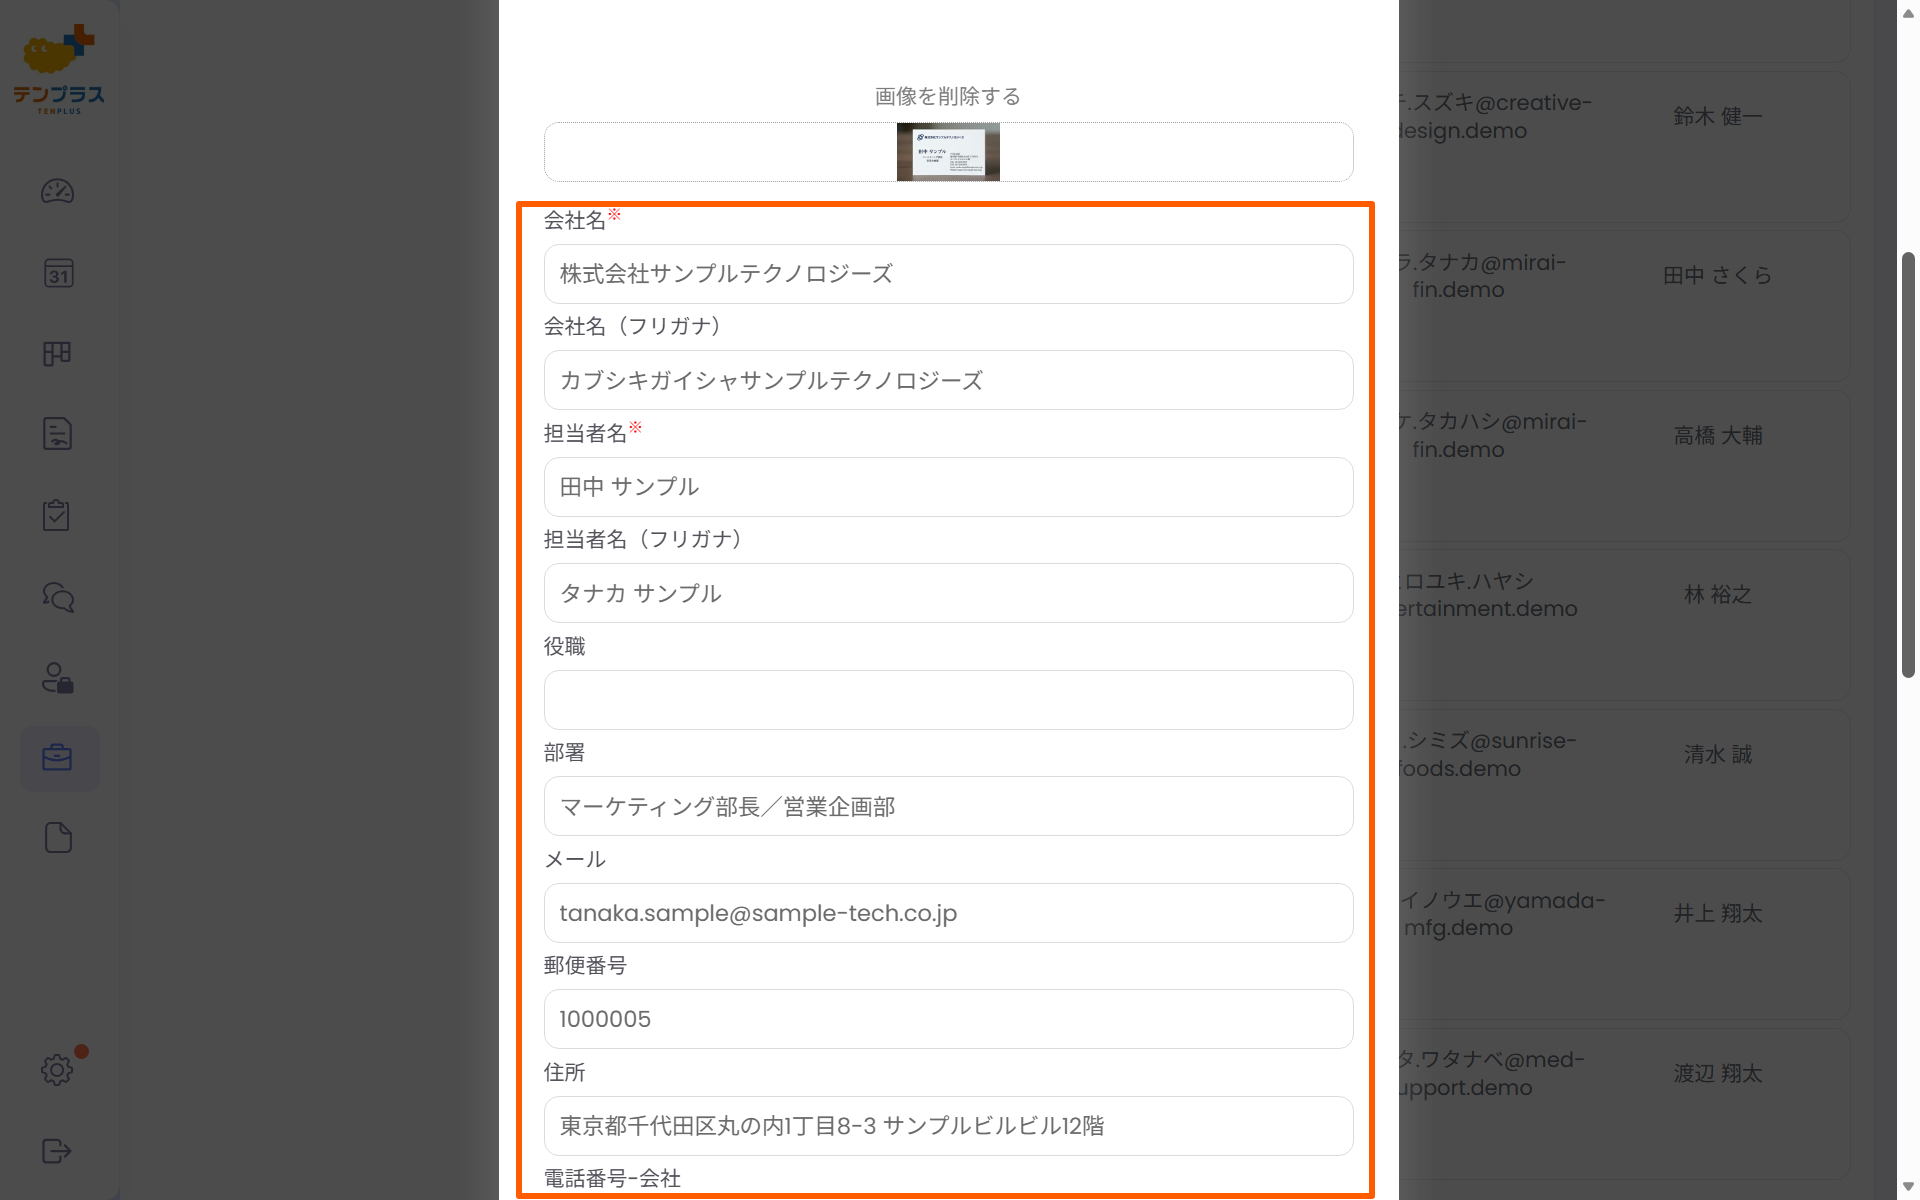Click the 会社名 field label
Image resolution: width=1920 pixels, height=1200 pixels.
point(574,220)
